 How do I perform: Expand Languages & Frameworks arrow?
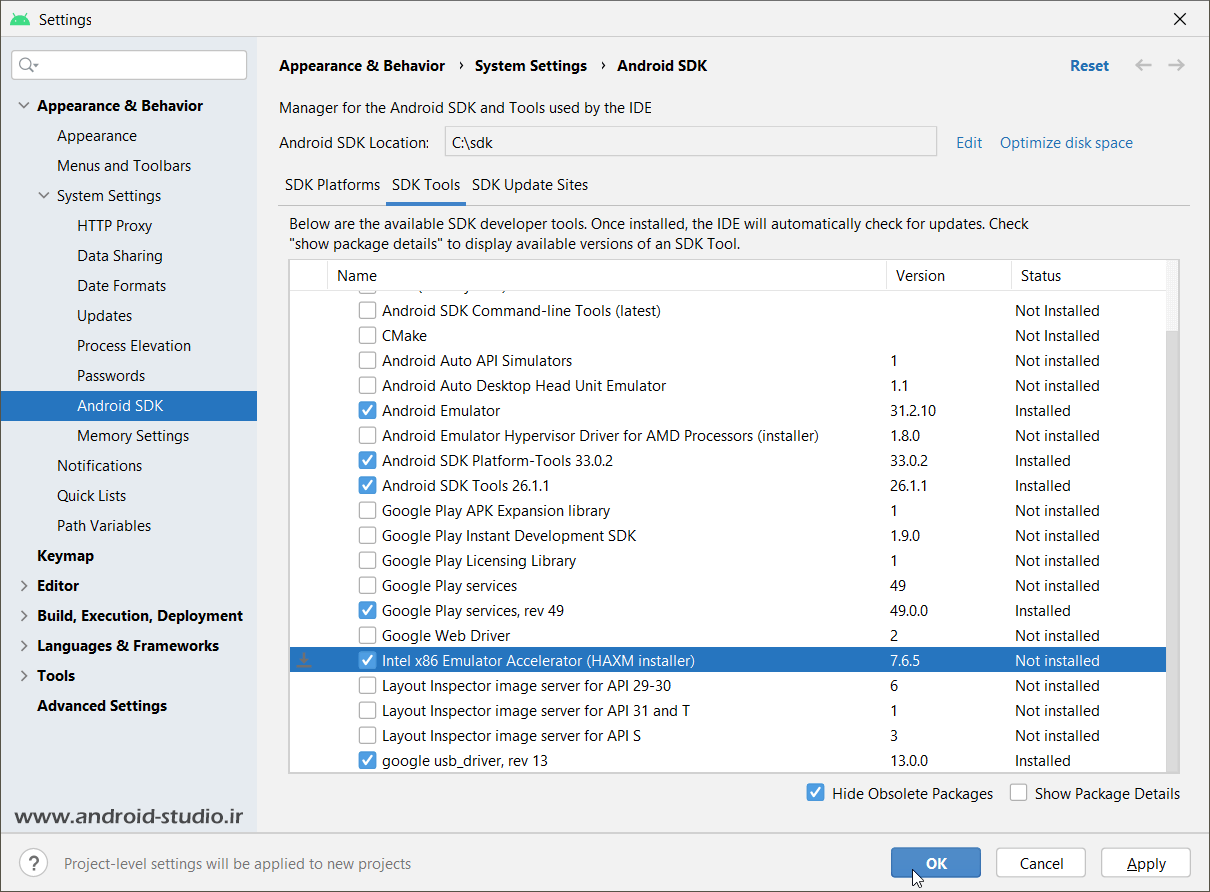coord(24,646)
